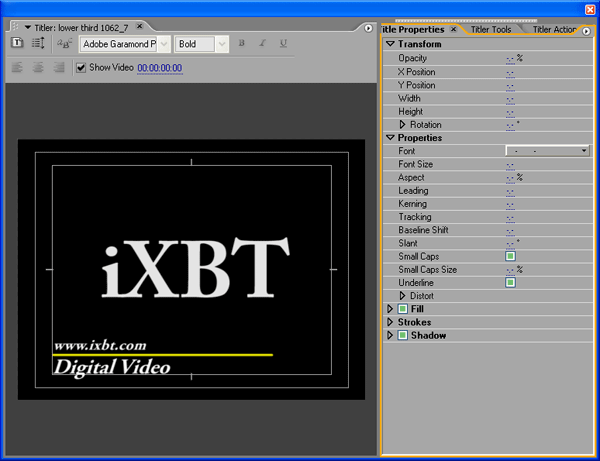
Task: Open the Adobe Garamond font family dropdown
Action: (164, 44)
